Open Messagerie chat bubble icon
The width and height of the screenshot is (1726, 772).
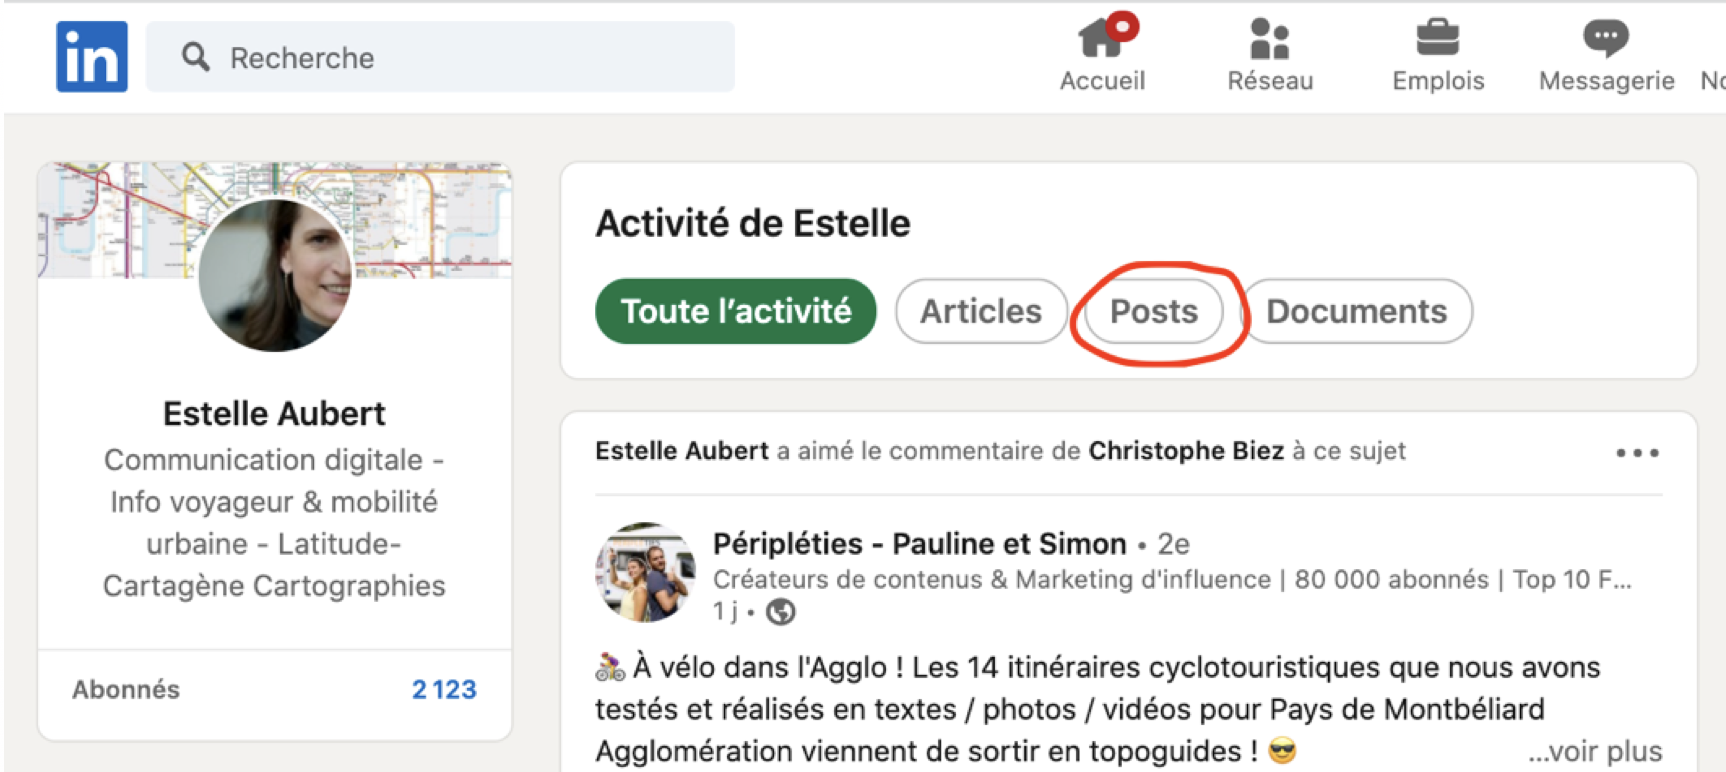[1605, 39]
